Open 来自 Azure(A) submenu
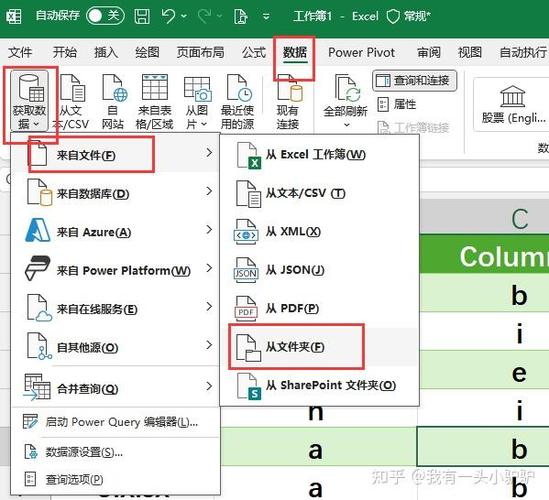This screenshot has height=500, width=549. coord(116,231)
